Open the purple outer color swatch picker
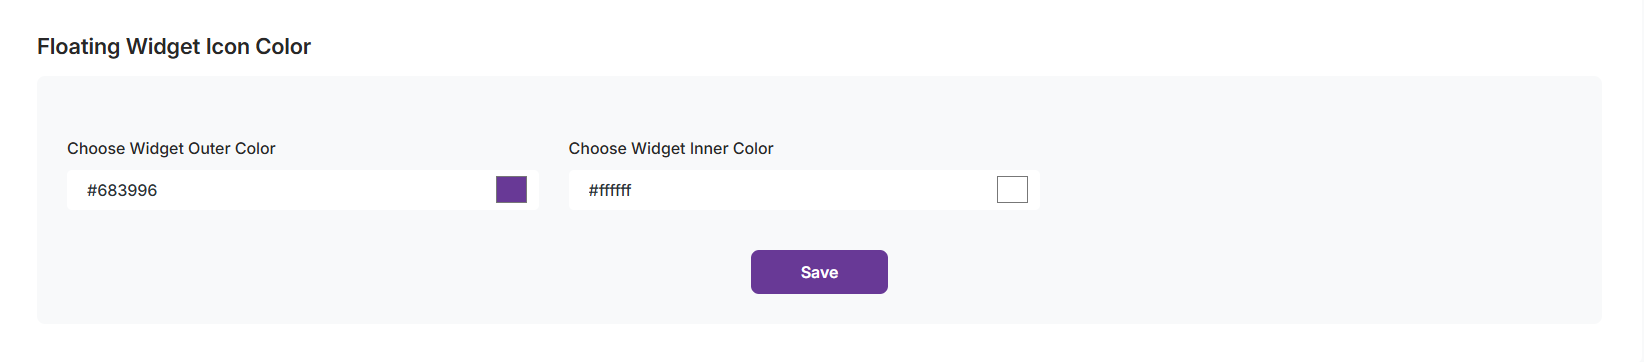The image size is (1644, 362). [x=511, y=189]
